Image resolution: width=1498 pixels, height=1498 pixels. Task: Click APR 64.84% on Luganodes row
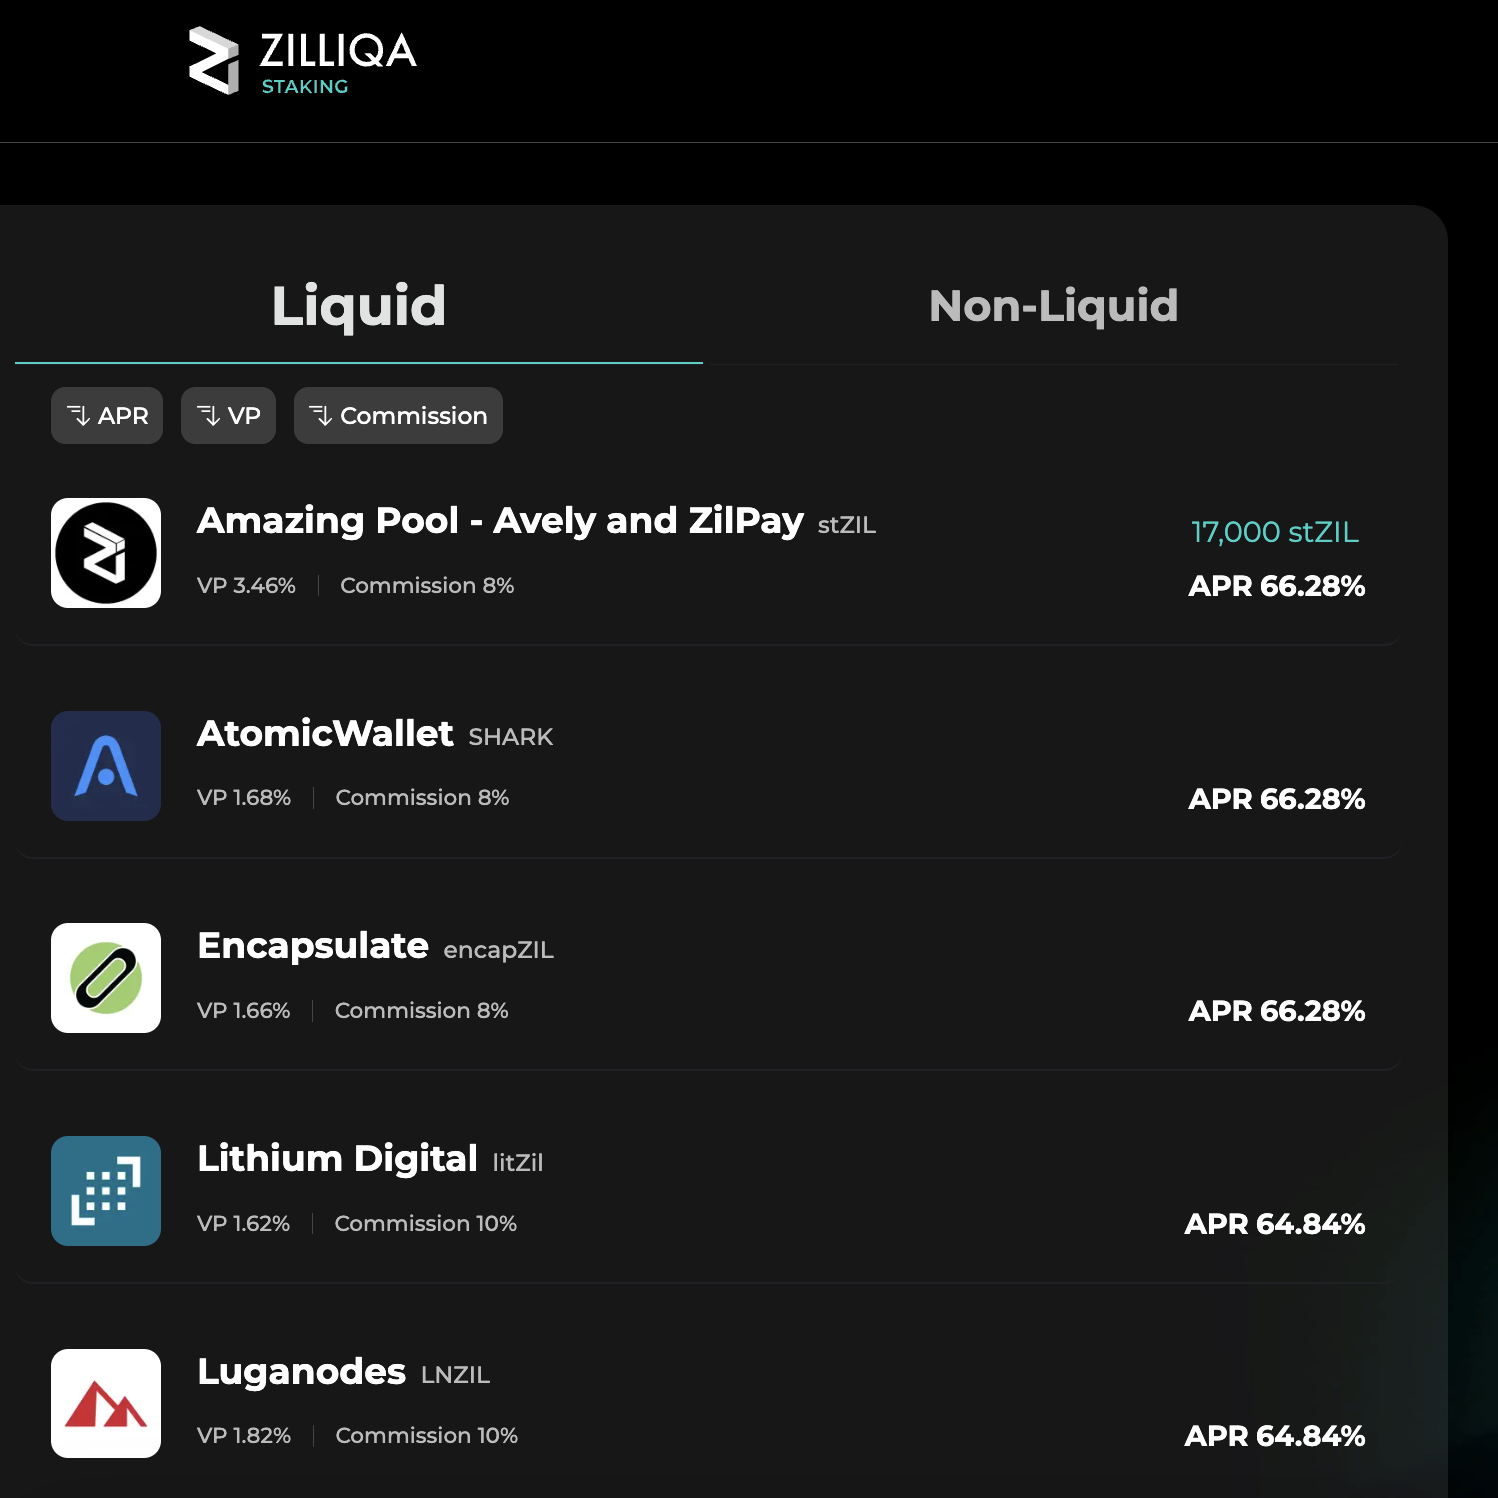coord(1276,1436)
